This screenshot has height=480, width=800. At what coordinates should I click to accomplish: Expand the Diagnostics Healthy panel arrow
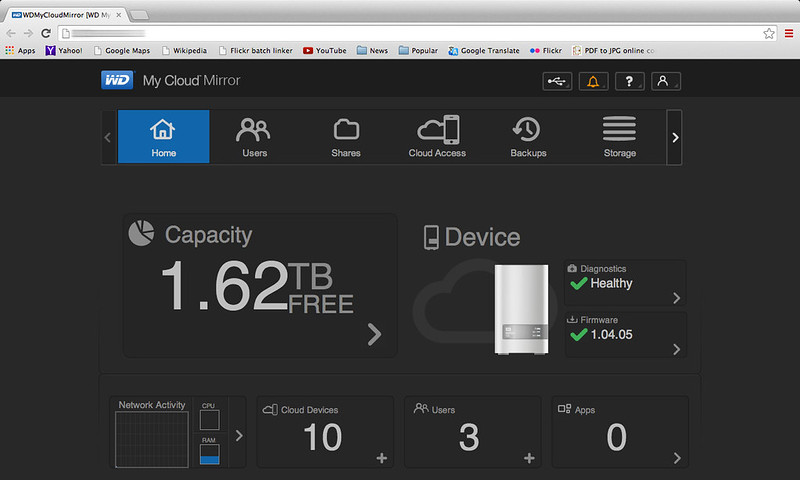pos(677,298)
